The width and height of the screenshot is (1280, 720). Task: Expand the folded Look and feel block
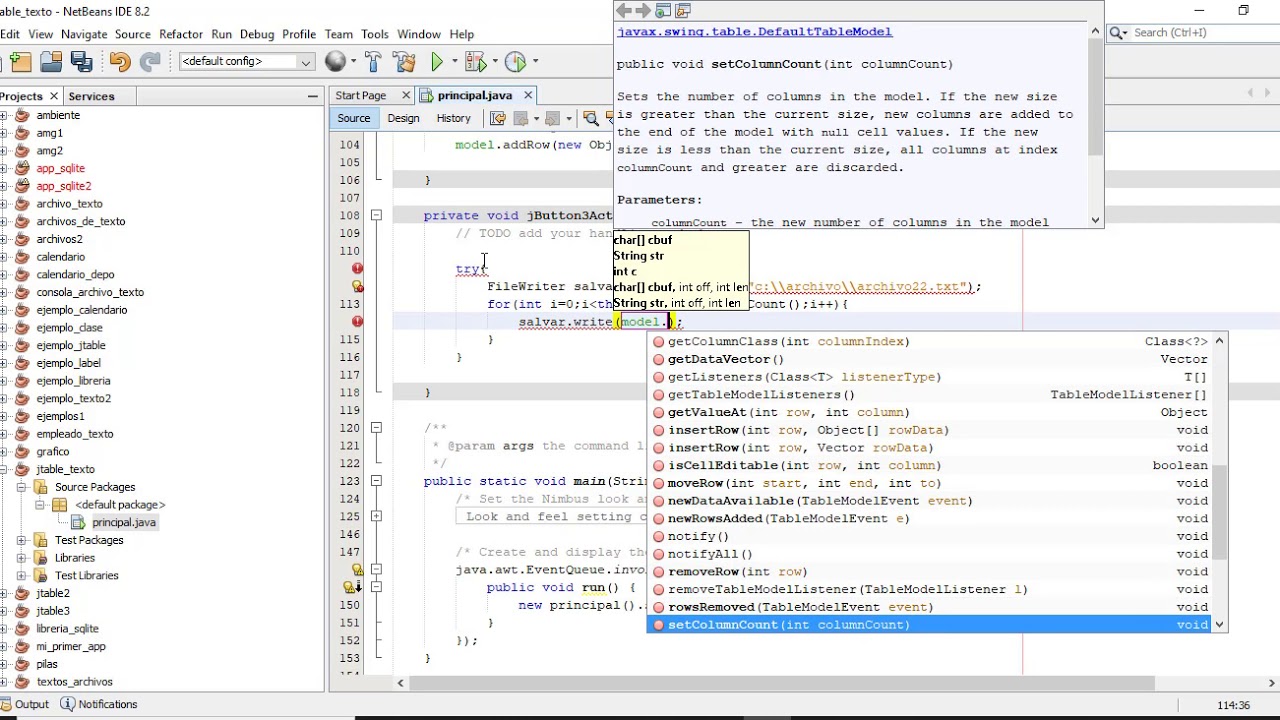point(376,517)
